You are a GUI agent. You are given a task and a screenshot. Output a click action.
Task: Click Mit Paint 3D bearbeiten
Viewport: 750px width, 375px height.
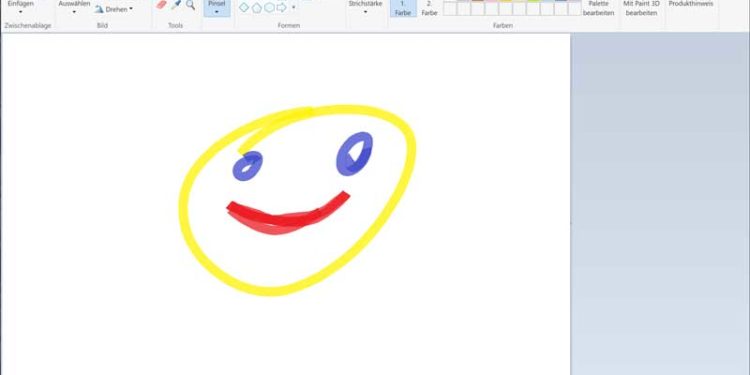pos(641,9)
